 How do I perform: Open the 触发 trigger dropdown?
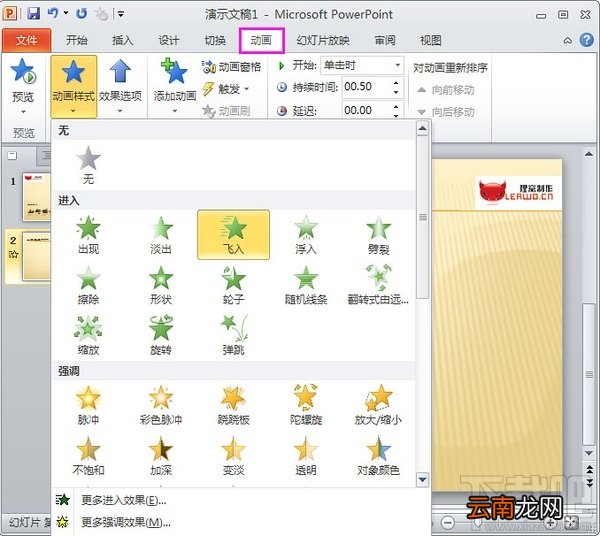coord(227,89)
